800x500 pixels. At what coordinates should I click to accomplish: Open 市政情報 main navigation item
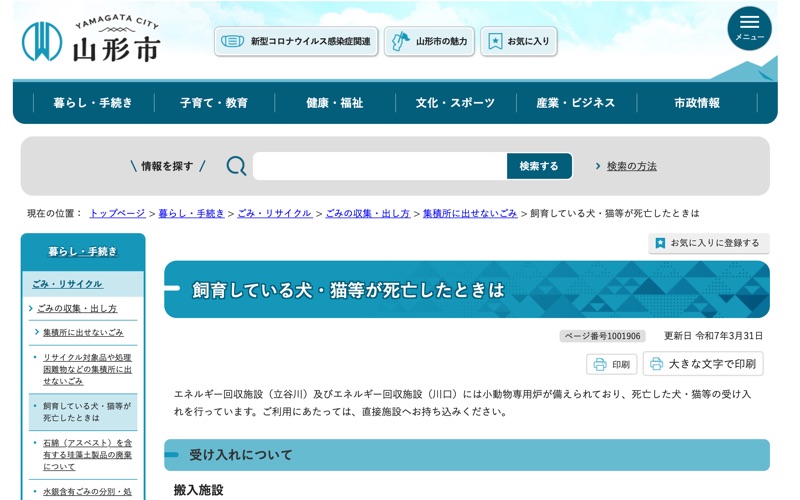tap(697, 103)
